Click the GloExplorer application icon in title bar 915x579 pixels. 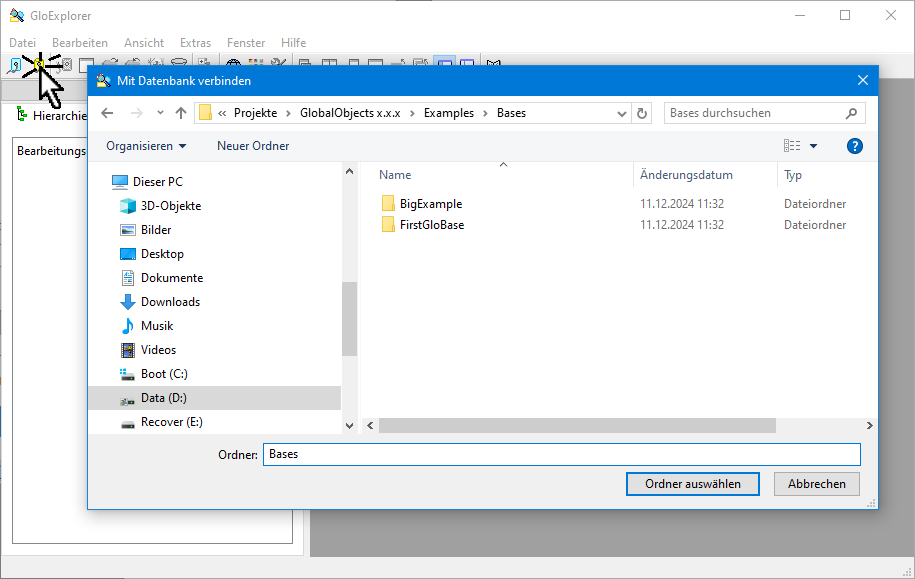pyautogui.click(x=17, y=16)
